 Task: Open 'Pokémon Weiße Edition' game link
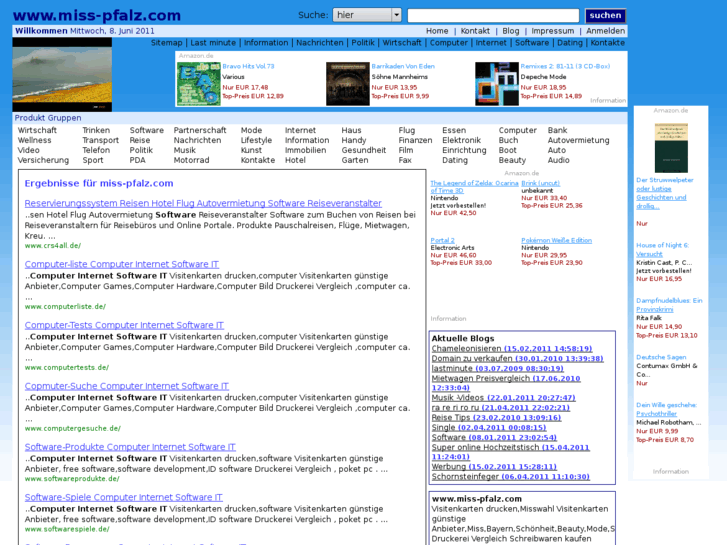556,240
